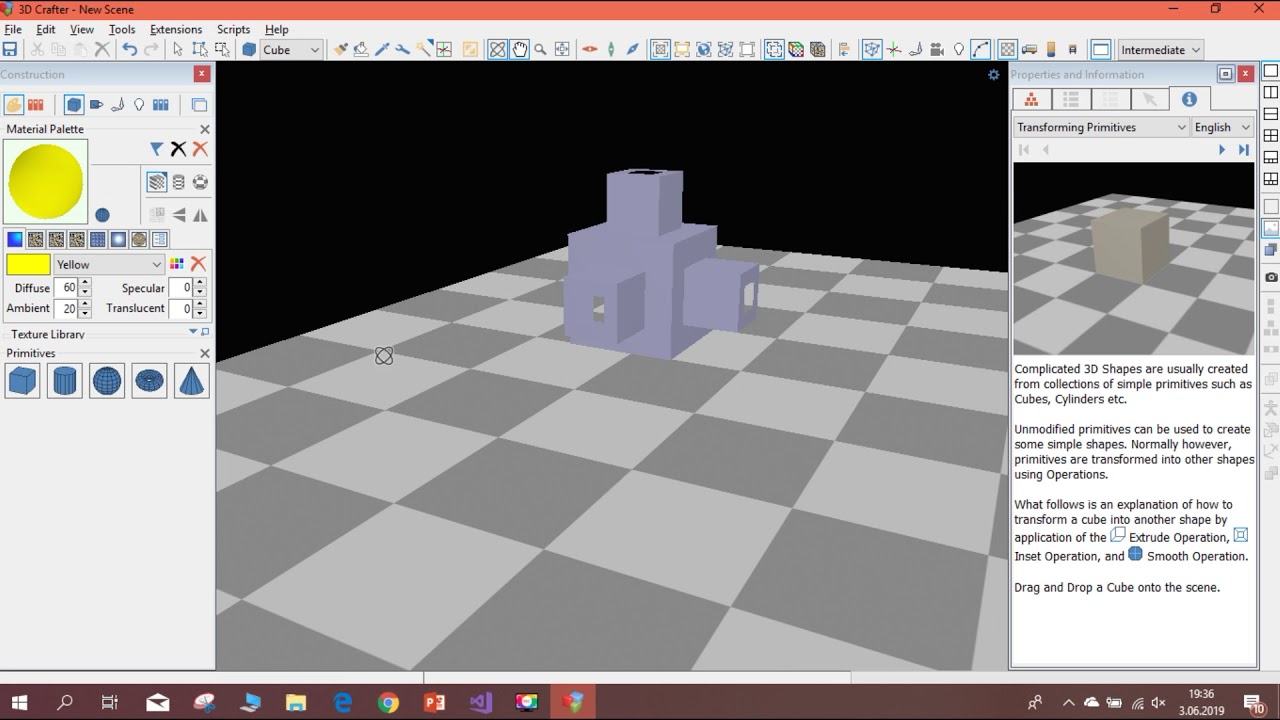Click the Undo arrow
Image resolution: width=1280 pixels, height=720 pixels.
129,49
